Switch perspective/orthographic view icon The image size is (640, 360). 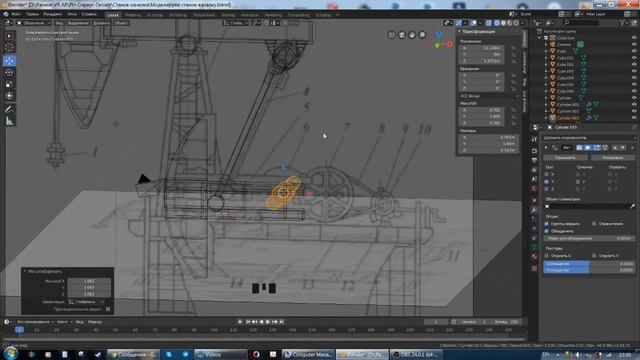(x=391, y=35)
